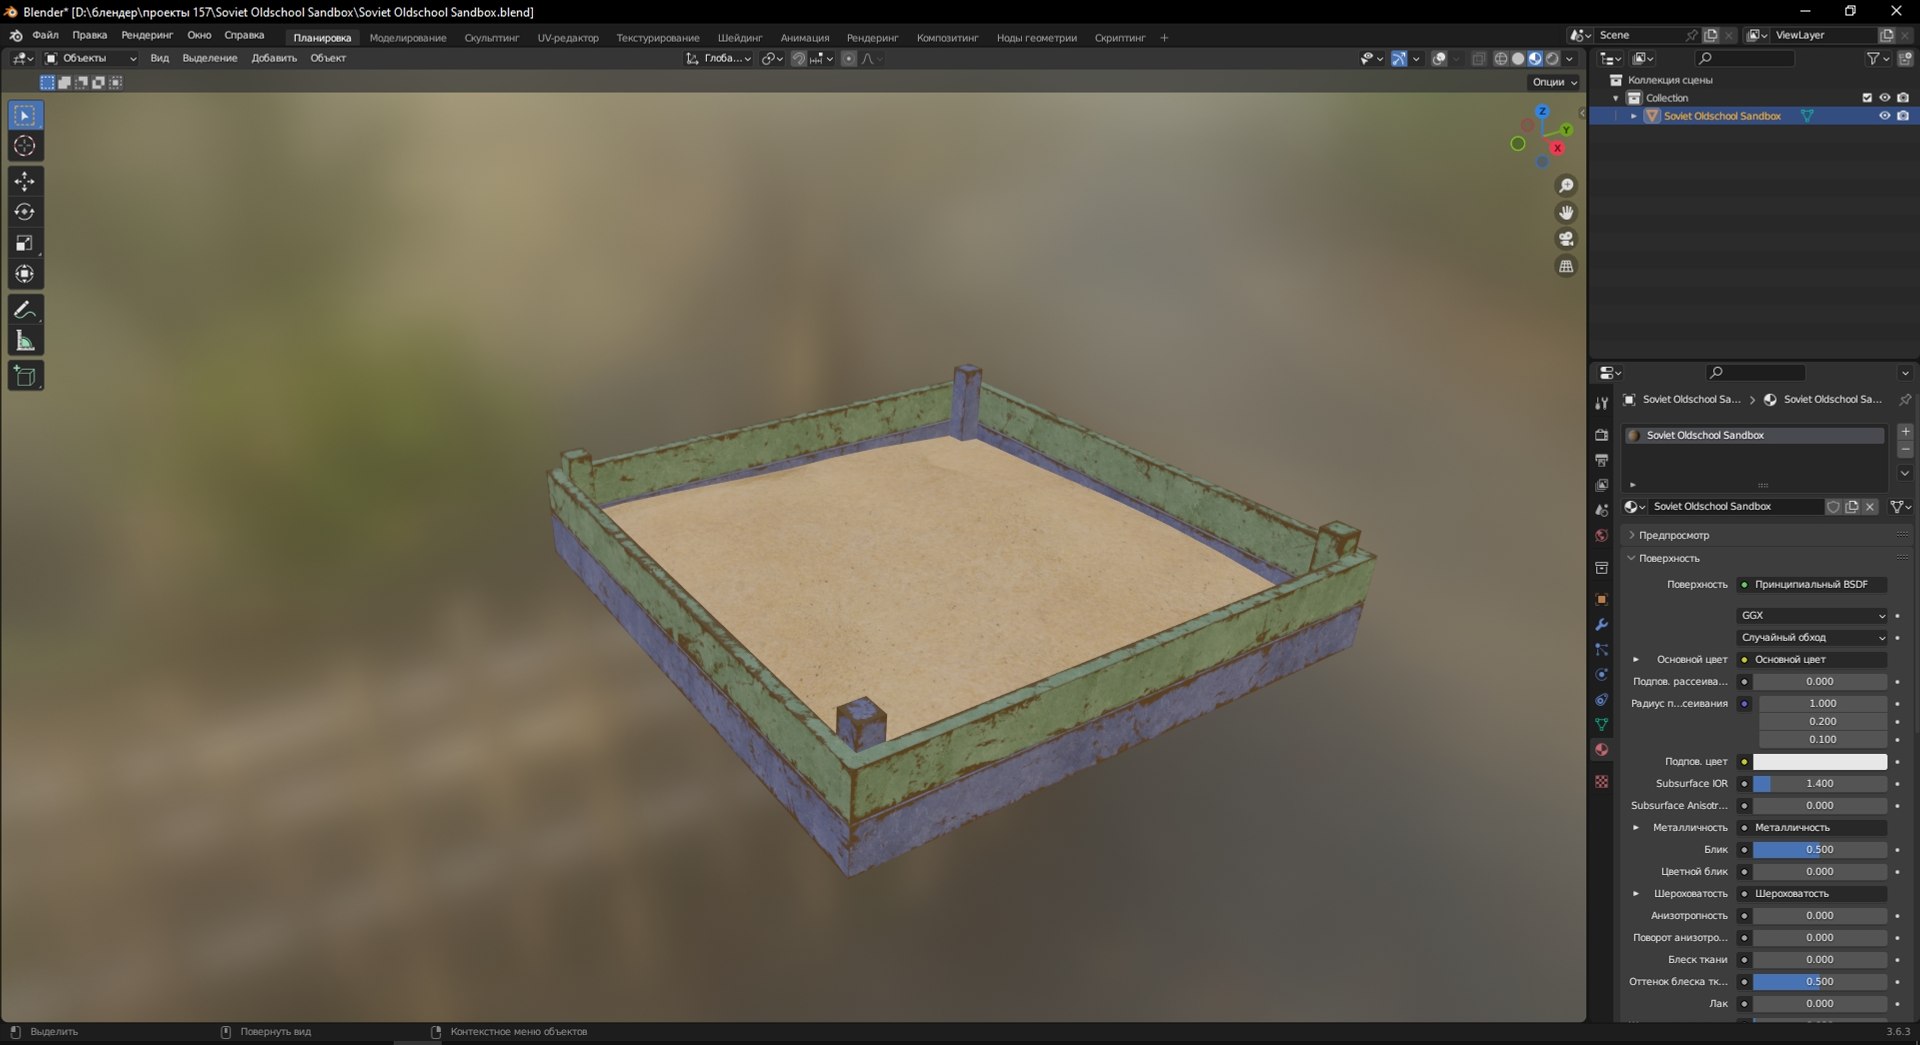The height and width of the screenshot is (1045, 1920).
Task: Click the Подпов. цвет white color swatch
Action: (x=1819, y=762)
